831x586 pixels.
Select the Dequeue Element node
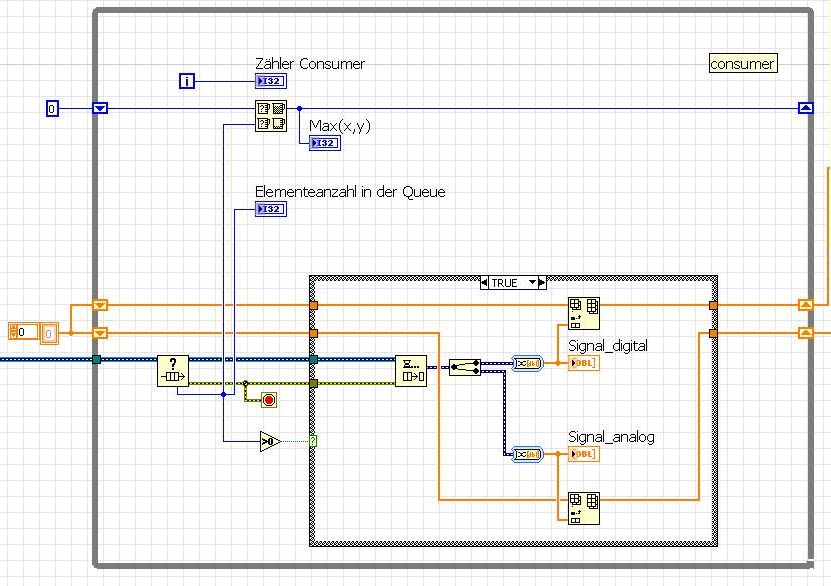click(x=411, y=370)
